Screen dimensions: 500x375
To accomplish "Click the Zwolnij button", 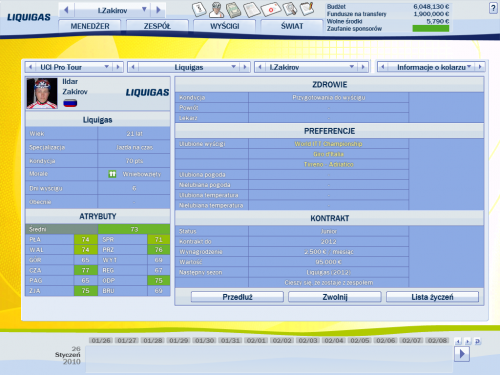I will point(335,297).
